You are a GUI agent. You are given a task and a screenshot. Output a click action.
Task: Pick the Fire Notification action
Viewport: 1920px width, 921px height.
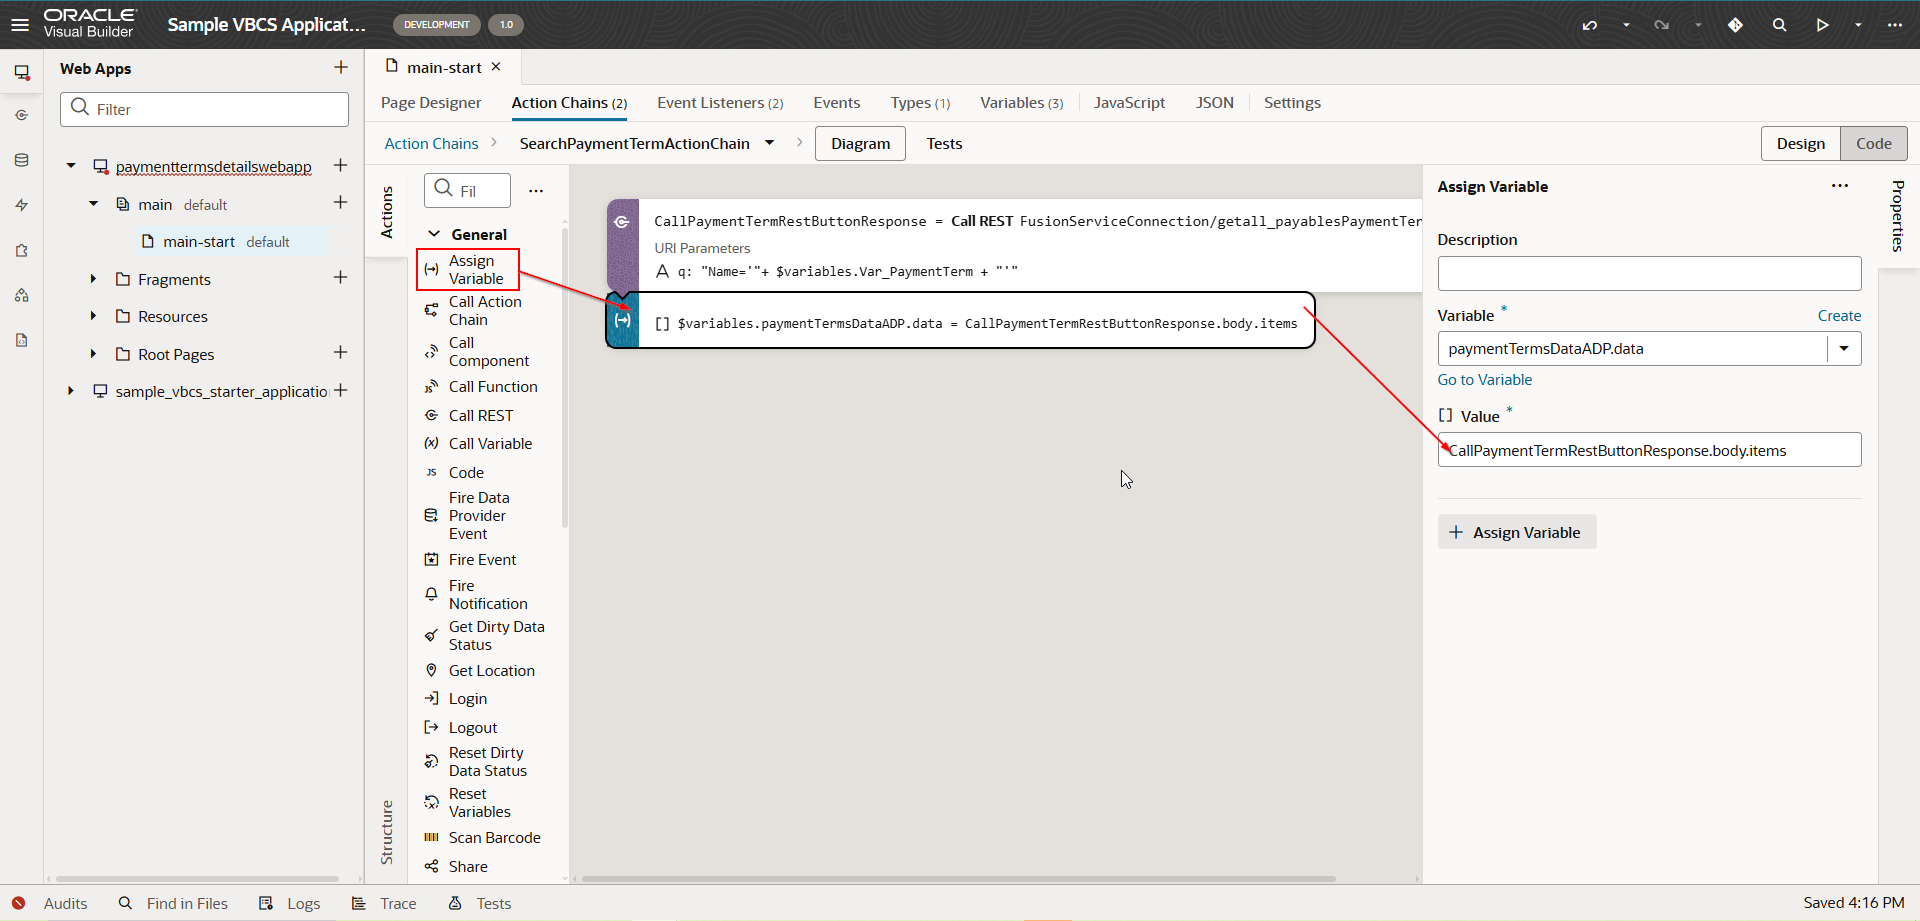tap(476, 595)
